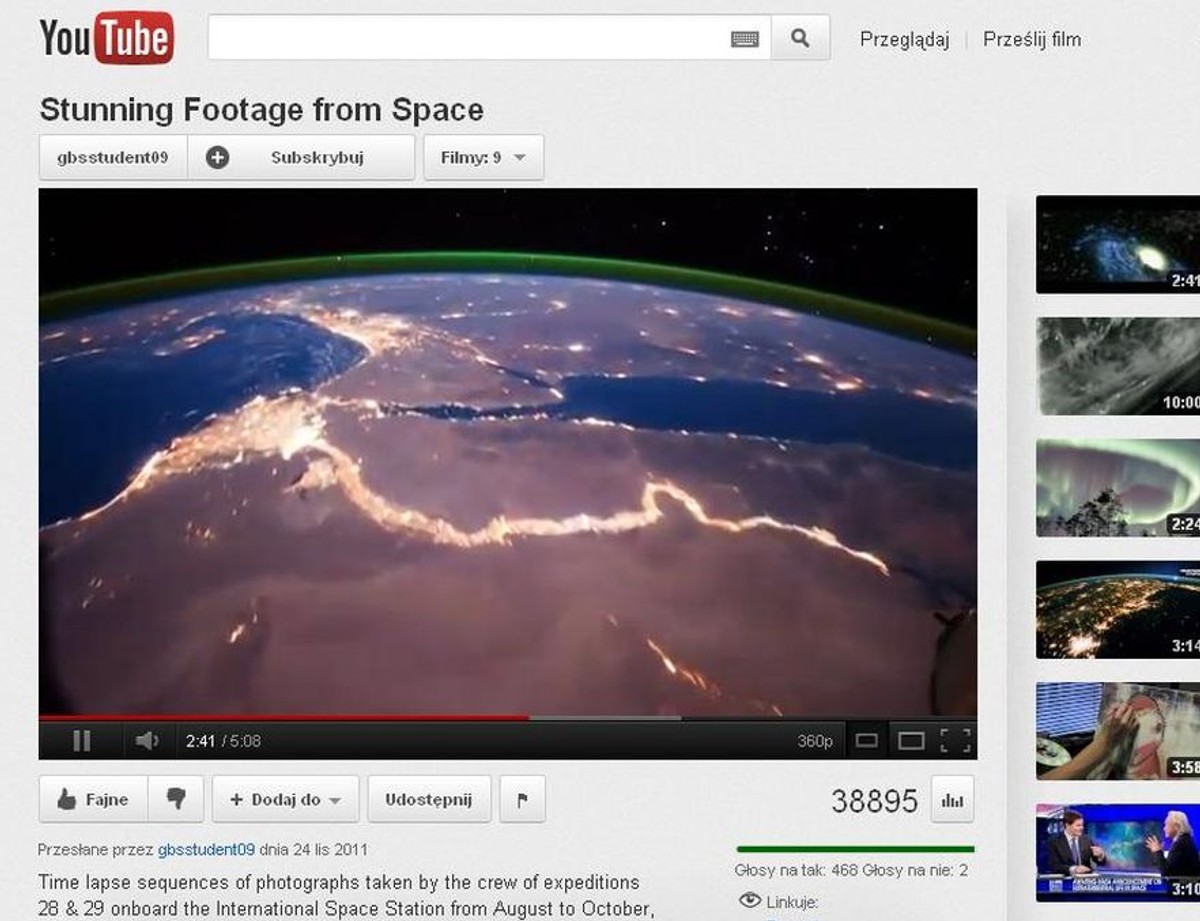Open the Dodaj do dropdown
Screen dimensions: 1200x921
click(286, 799)
